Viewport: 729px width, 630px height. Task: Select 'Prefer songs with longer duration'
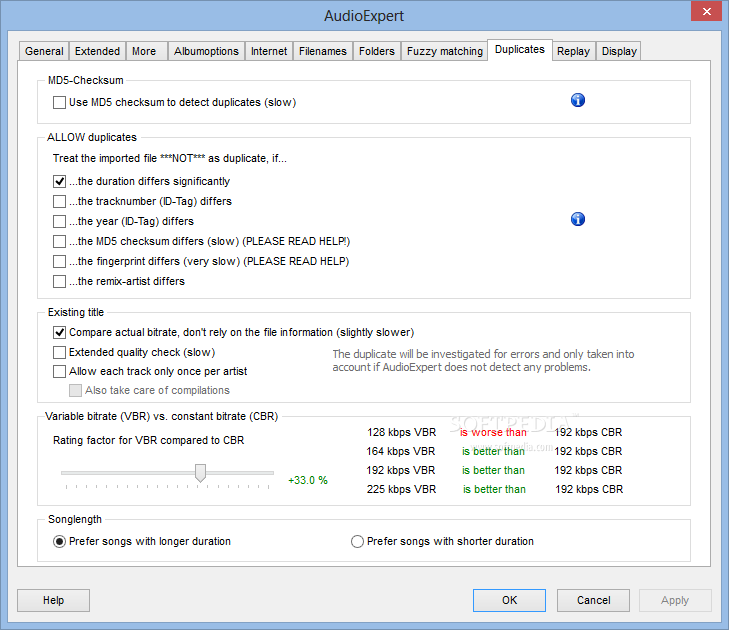(60, 542)
